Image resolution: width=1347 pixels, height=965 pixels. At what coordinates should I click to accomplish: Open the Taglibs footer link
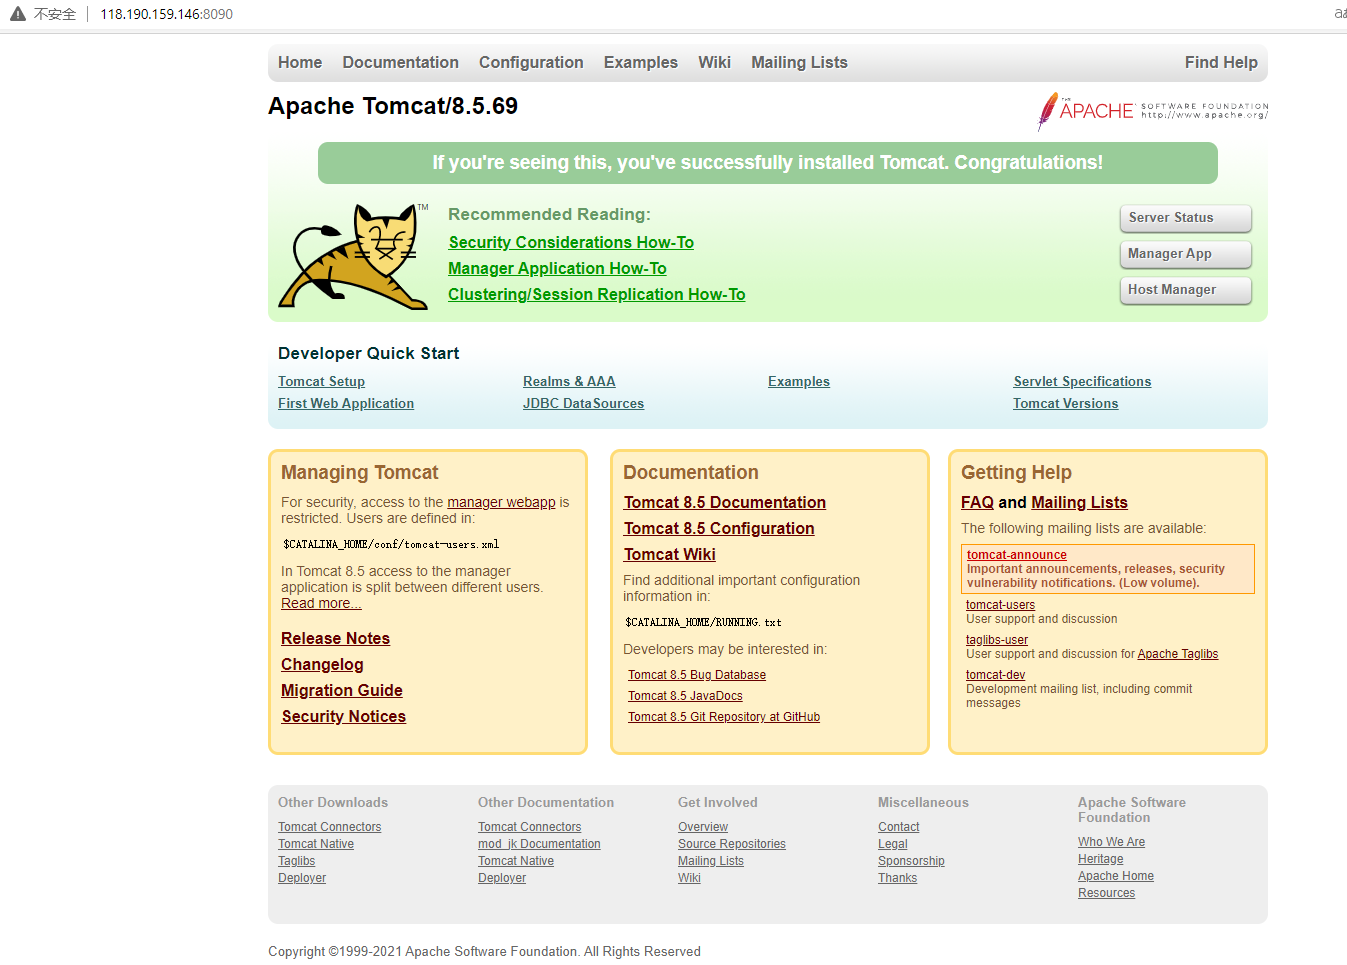(x=296, y=861)
